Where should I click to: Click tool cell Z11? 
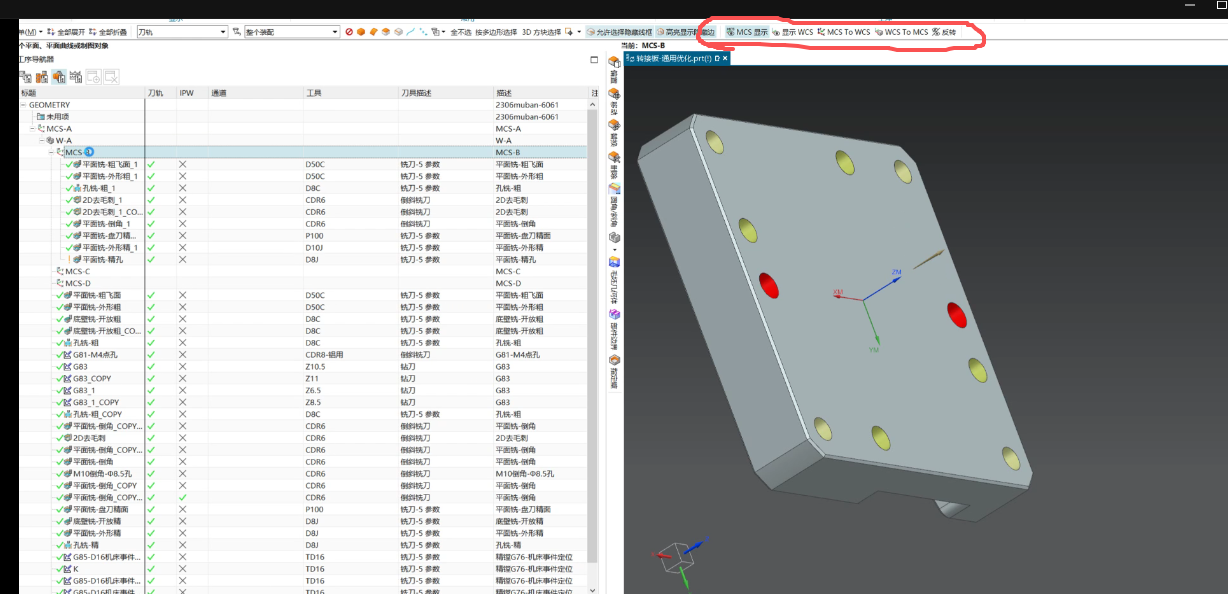coord(311,378)
